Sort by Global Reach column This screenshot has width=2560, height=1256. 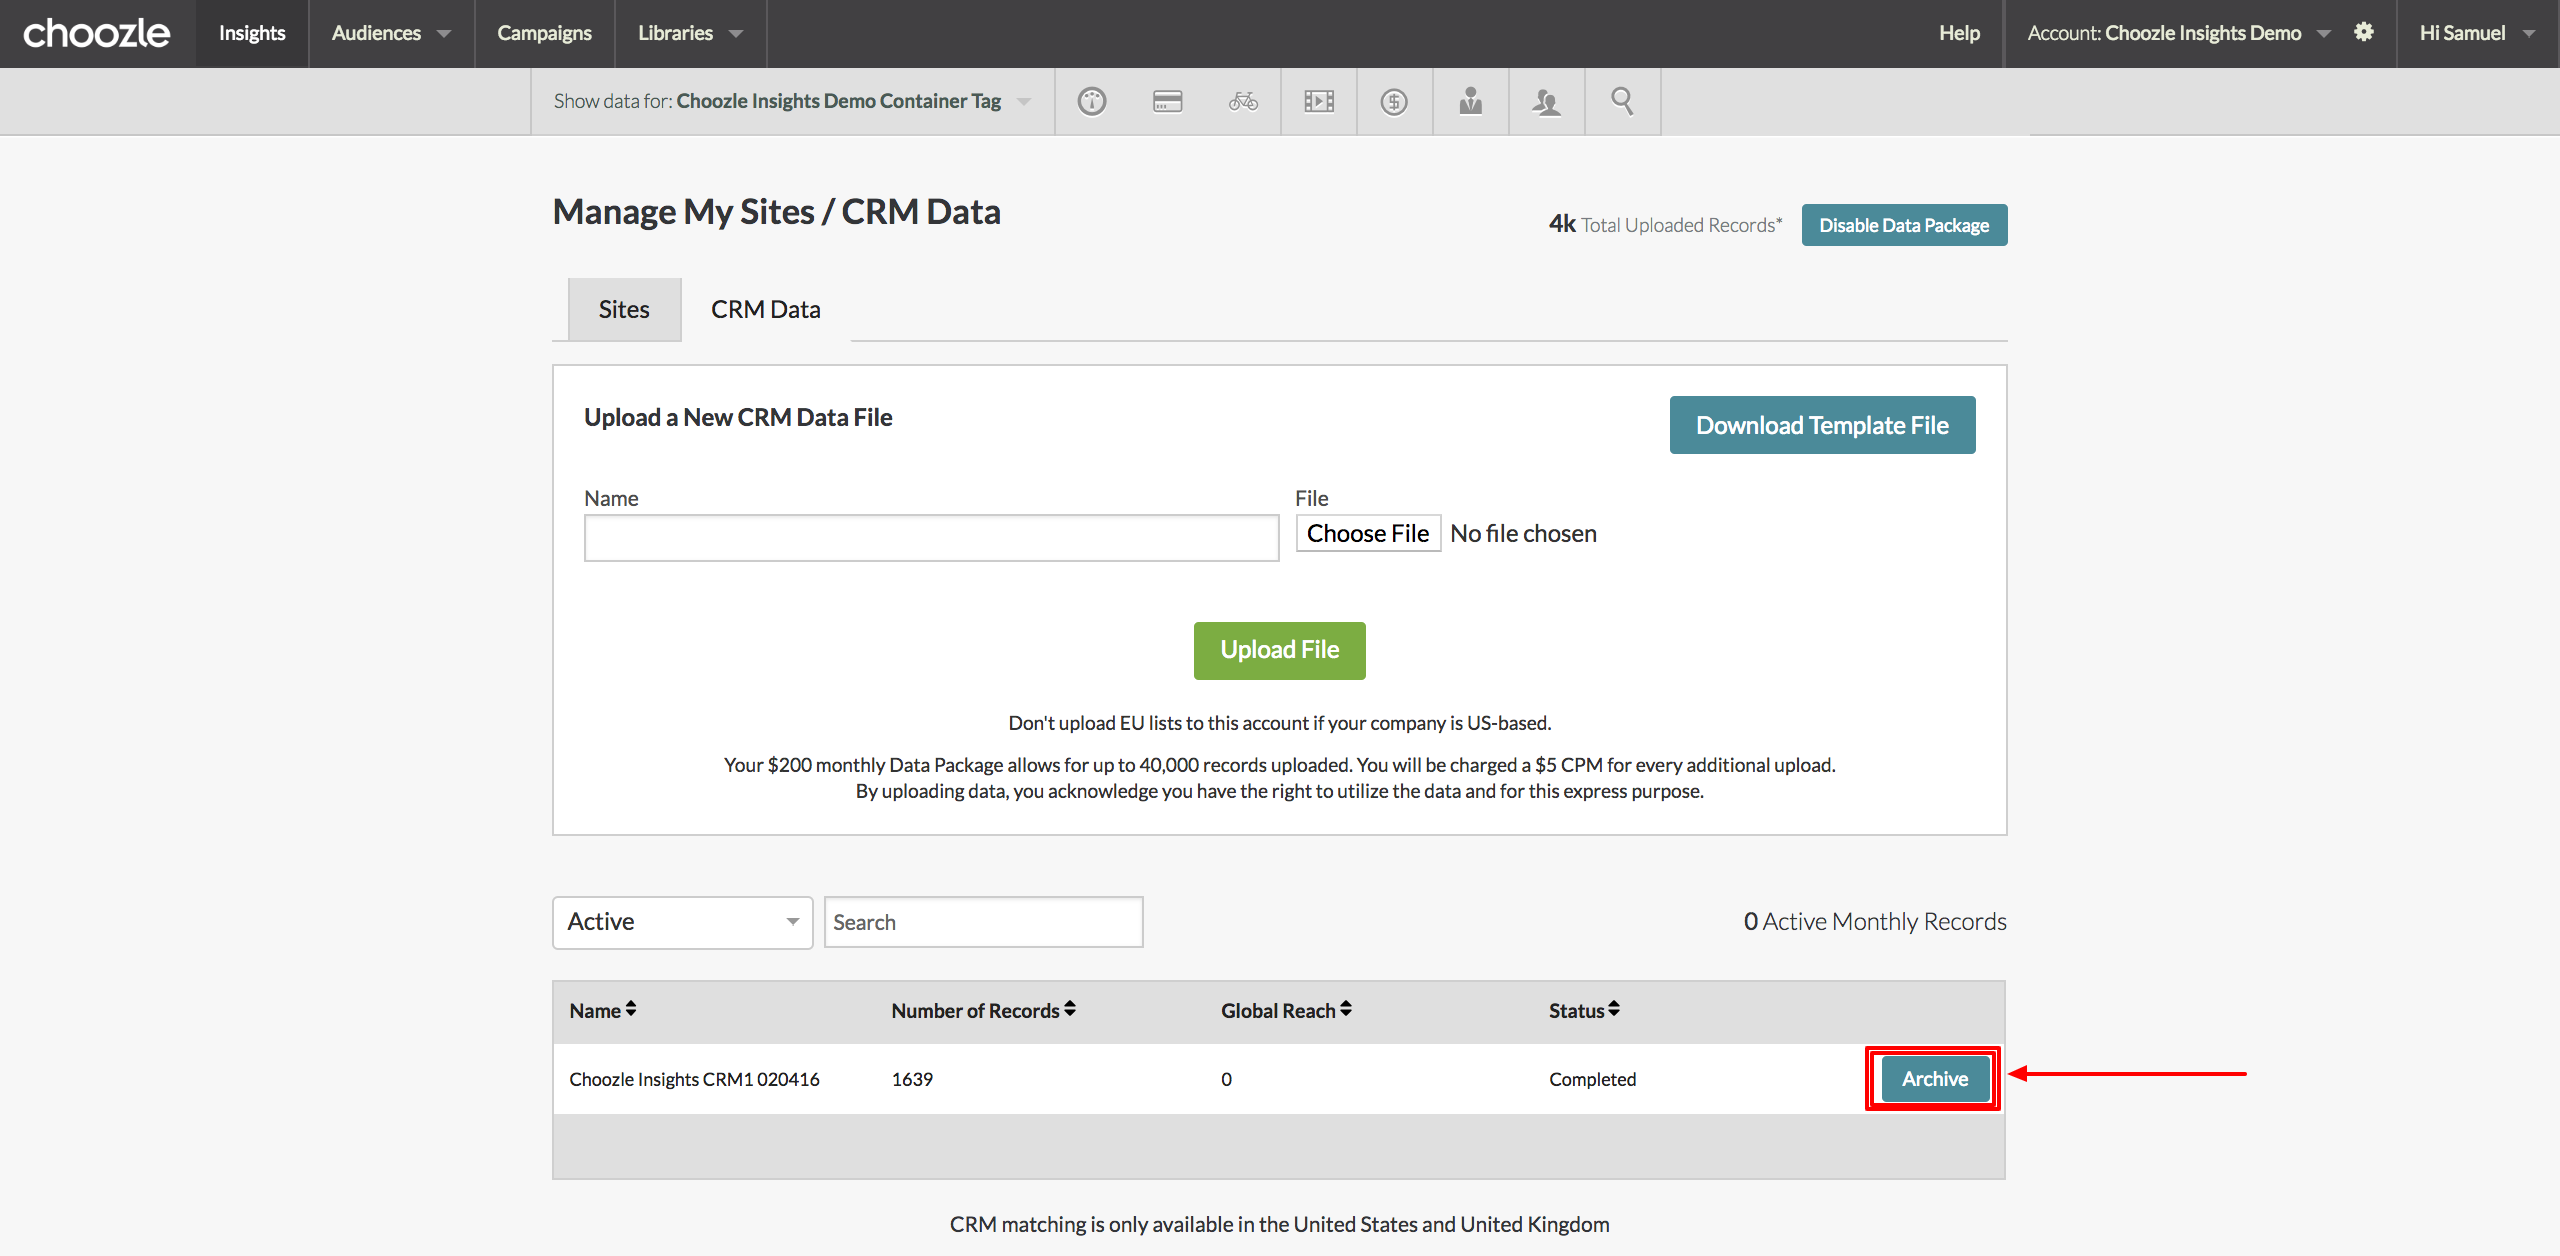1286,1010
